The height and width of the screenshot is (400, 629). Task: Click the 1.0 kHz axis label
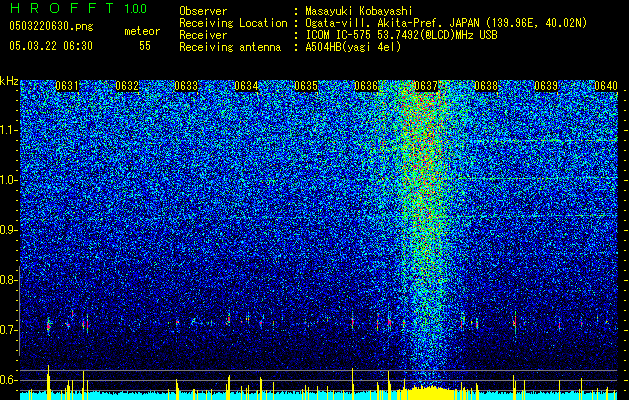coord(8,180)
